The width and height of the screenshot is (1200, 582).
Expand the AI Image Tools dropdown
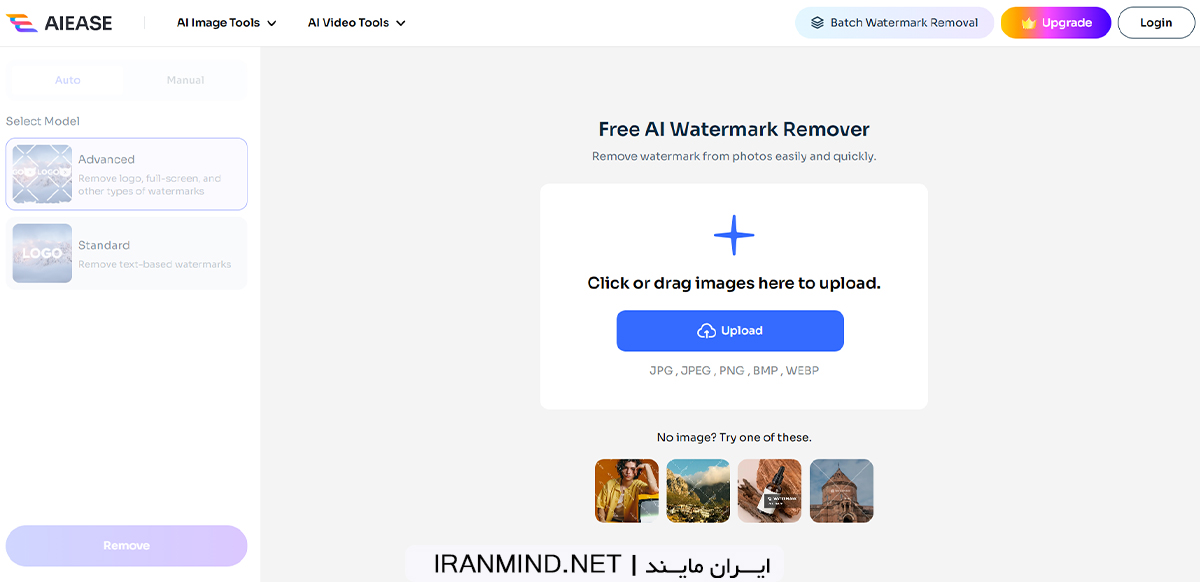pyautogui.click(x=227, y=23)
